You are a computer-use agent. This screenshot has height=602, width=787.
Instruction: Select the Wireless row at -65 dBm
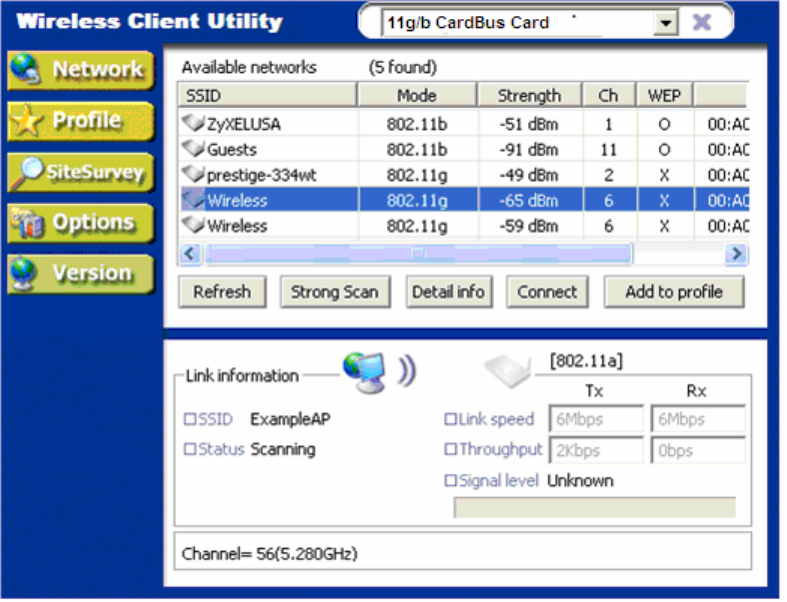click(x=464, y=200)
